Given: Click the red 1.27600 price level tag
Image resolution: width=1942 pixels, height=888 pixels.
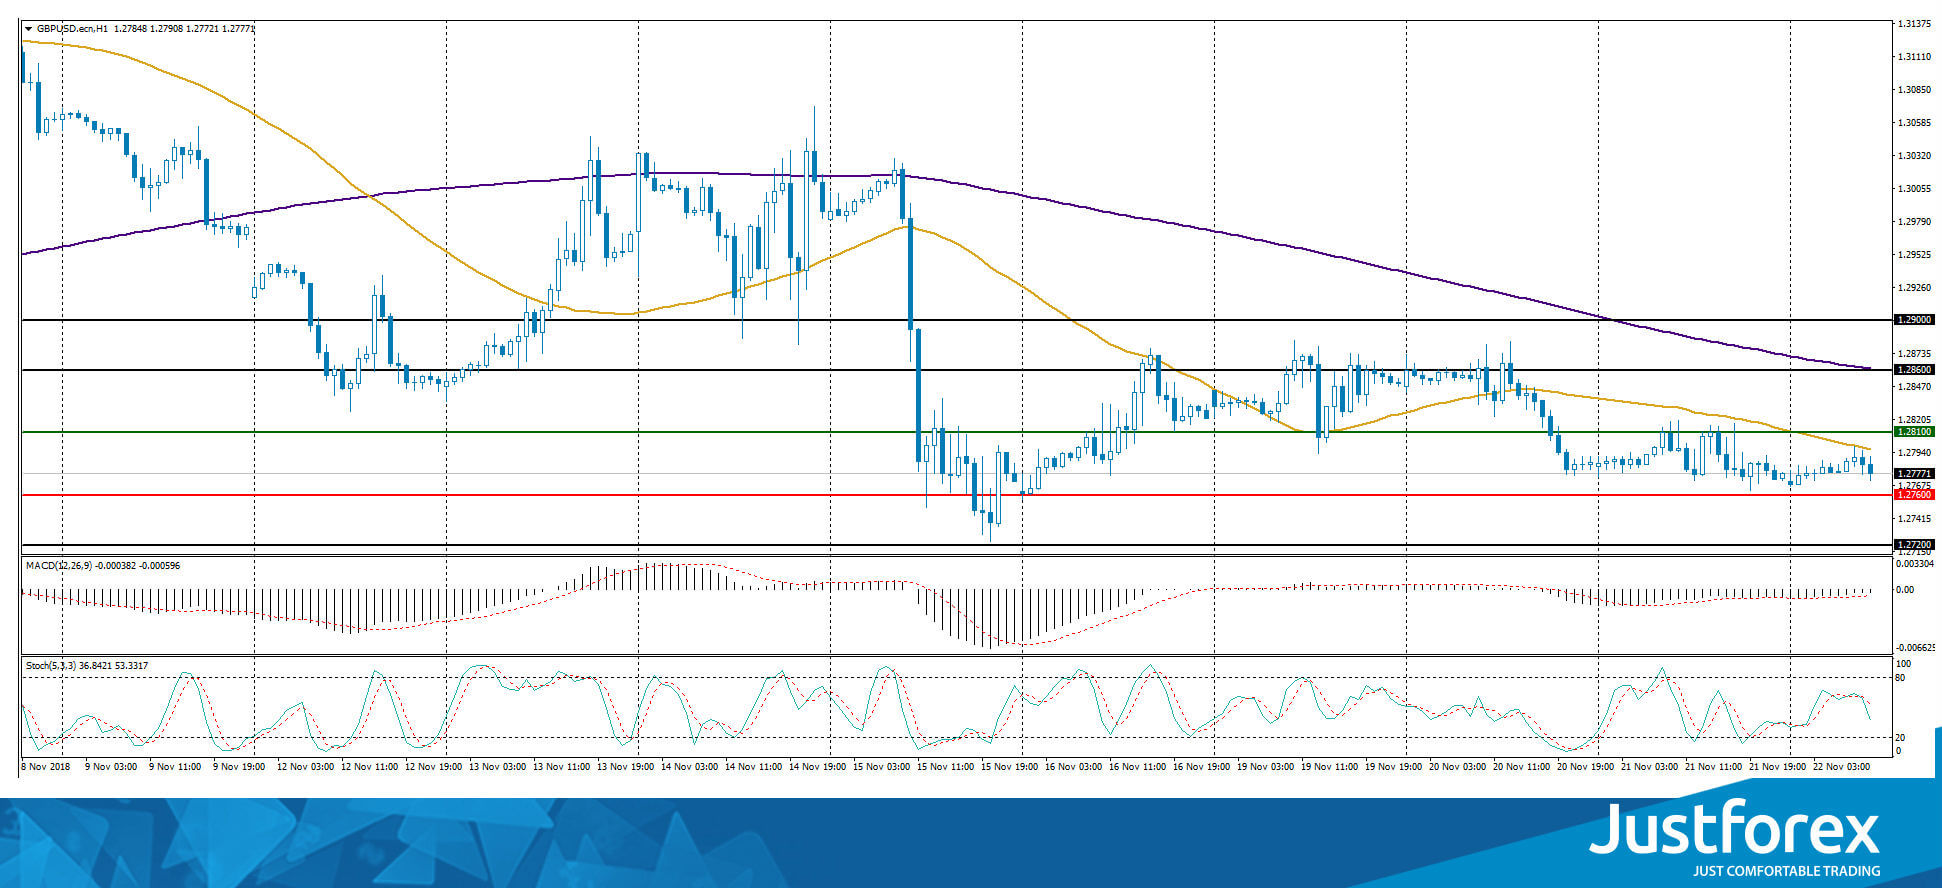Looking at the screenshot, I should [1914, 495].
